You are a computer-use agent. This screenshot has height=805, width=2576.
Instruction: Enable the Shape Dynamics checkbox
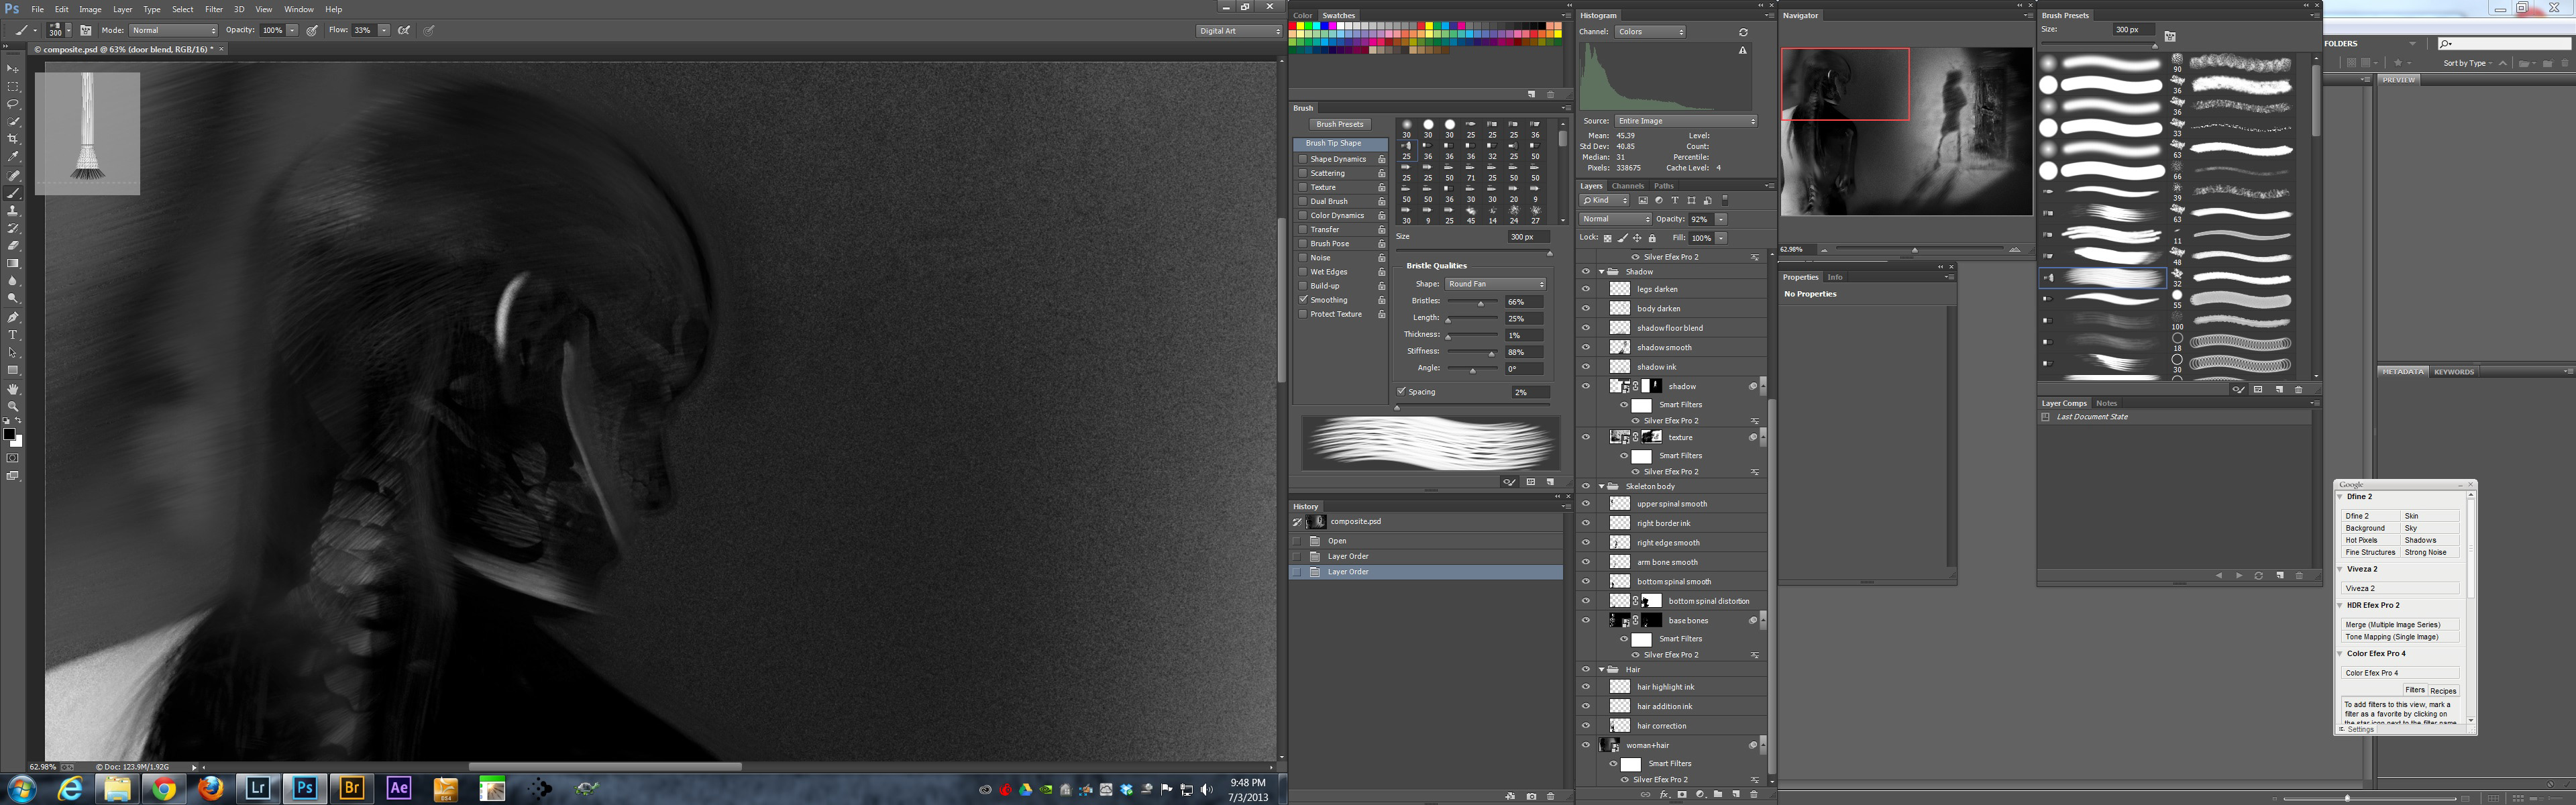pyautogui.click(x=1303, y=159)
